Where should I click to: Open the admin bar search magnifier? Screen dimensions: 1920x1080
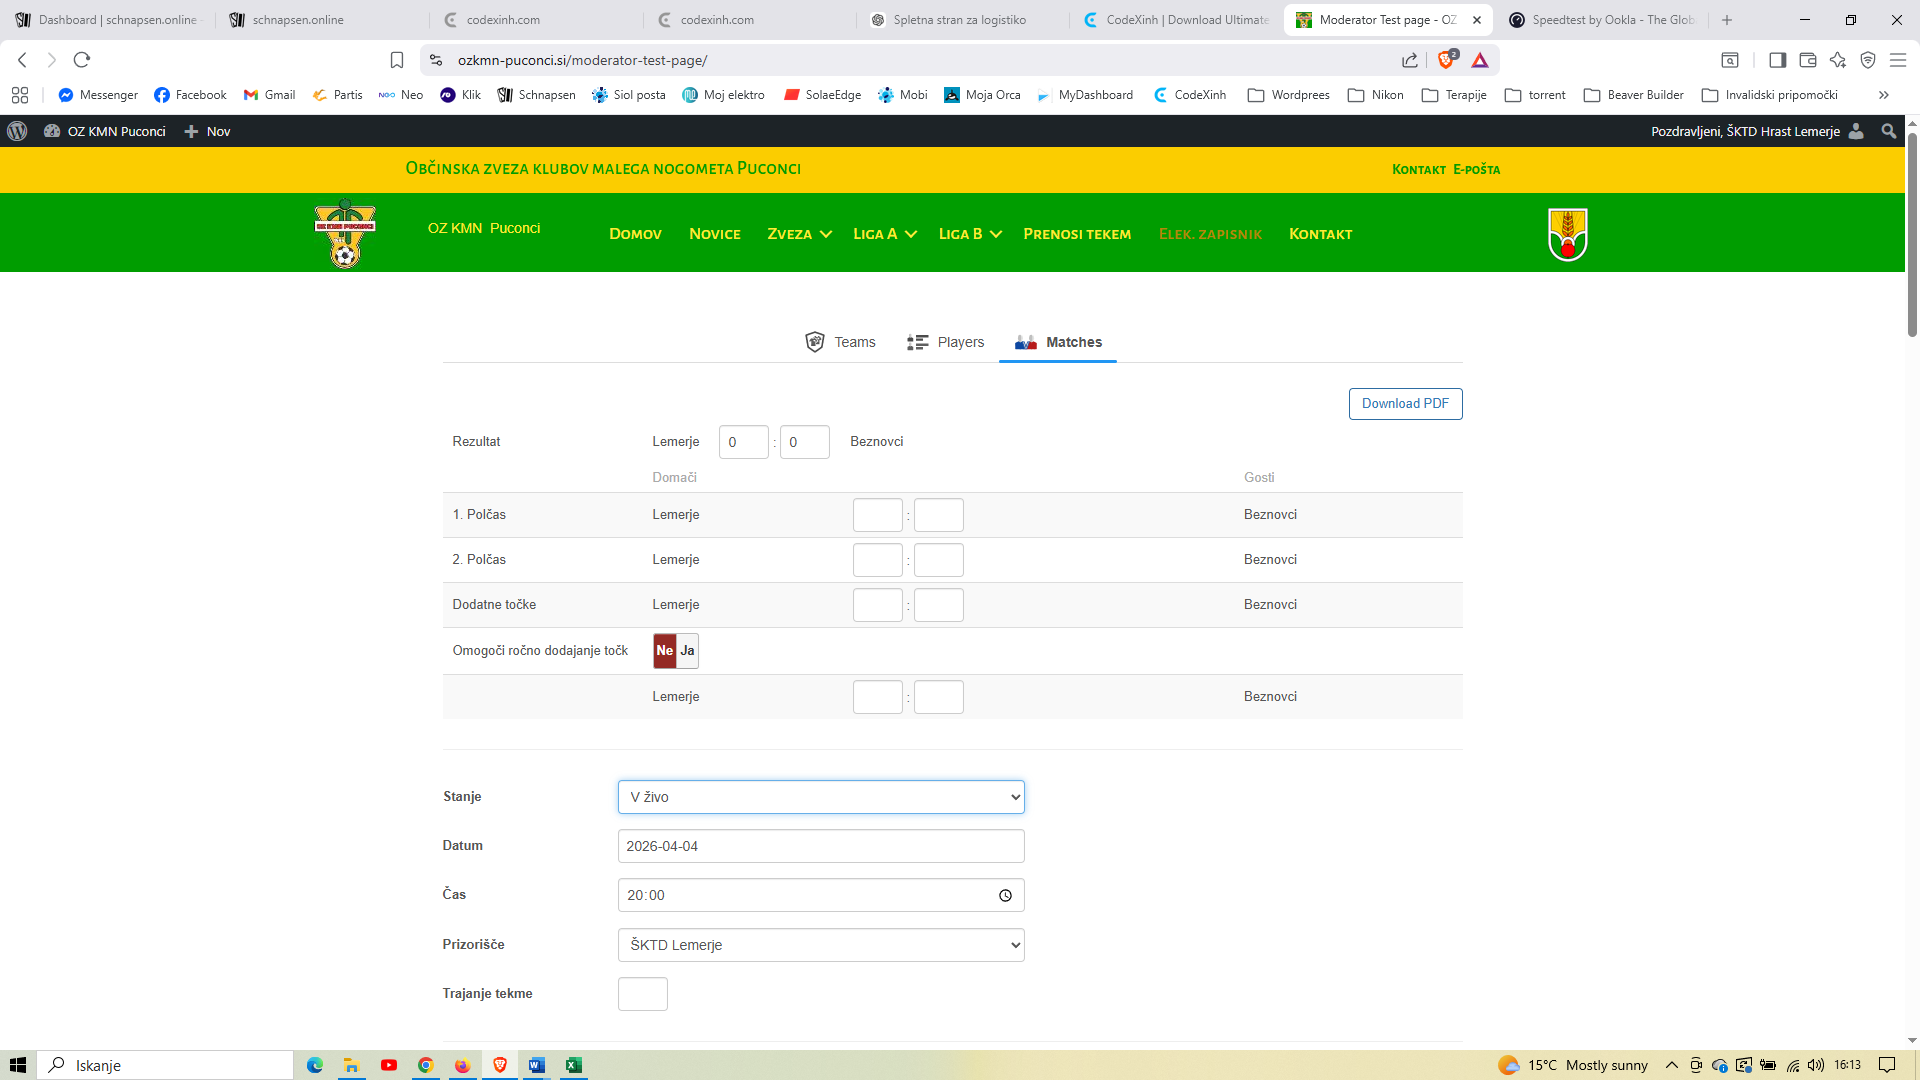click(1888, 131)
